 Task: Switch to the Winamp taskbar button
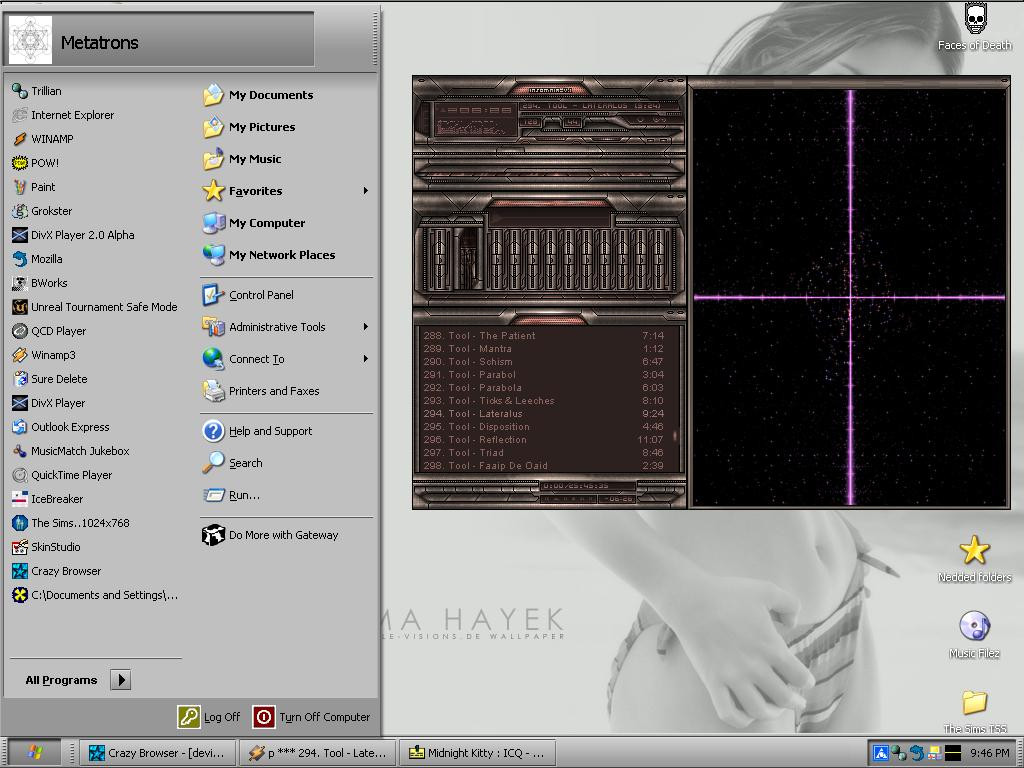[317, 753]
